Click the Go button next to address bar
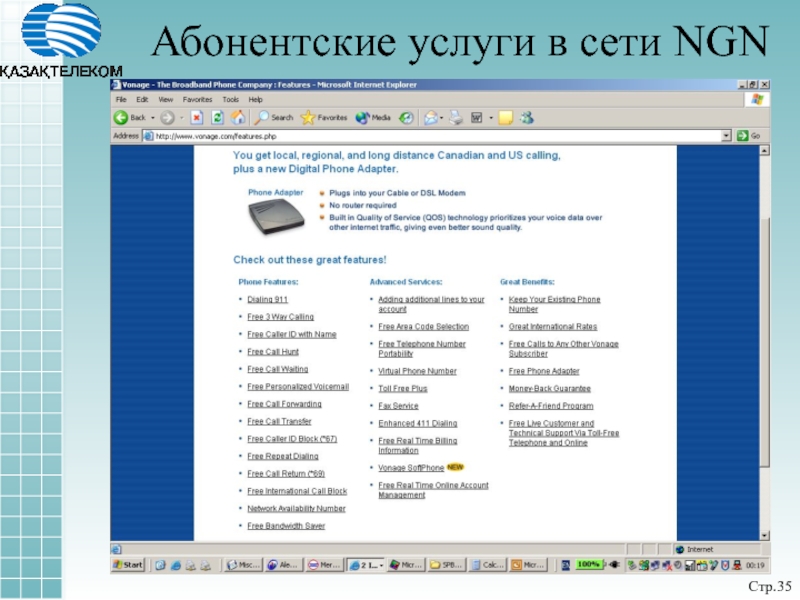The width and height of the screenshot is (800, 600). tap(748, 136)
